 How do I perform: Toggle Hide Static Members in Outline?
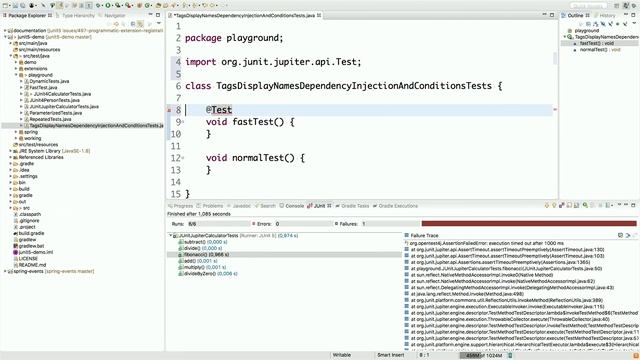click(x=611, y=24)
